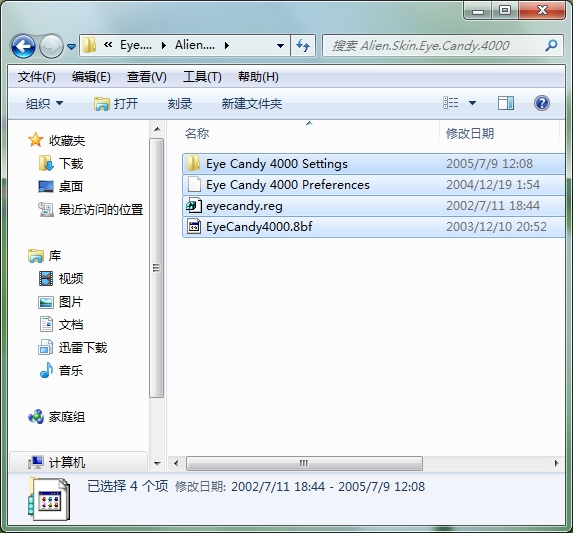This screenshot has width=573, height=533.
Task: Sort by the 修改日期 column header
Action: pyautogui.click(x=470, y=134)
